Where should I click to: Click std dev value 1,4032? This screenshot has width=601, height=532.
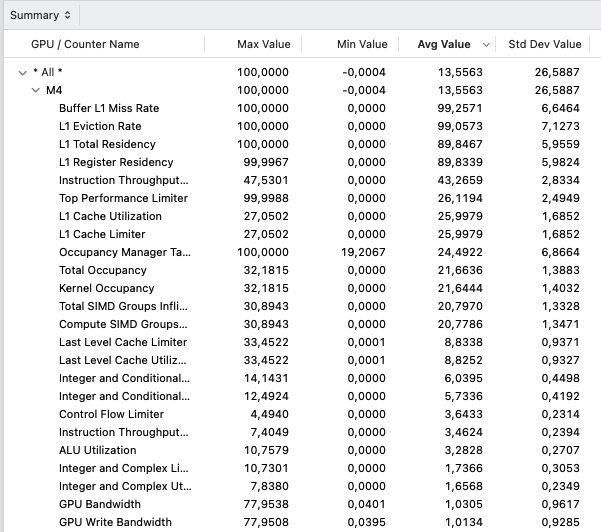560,289
